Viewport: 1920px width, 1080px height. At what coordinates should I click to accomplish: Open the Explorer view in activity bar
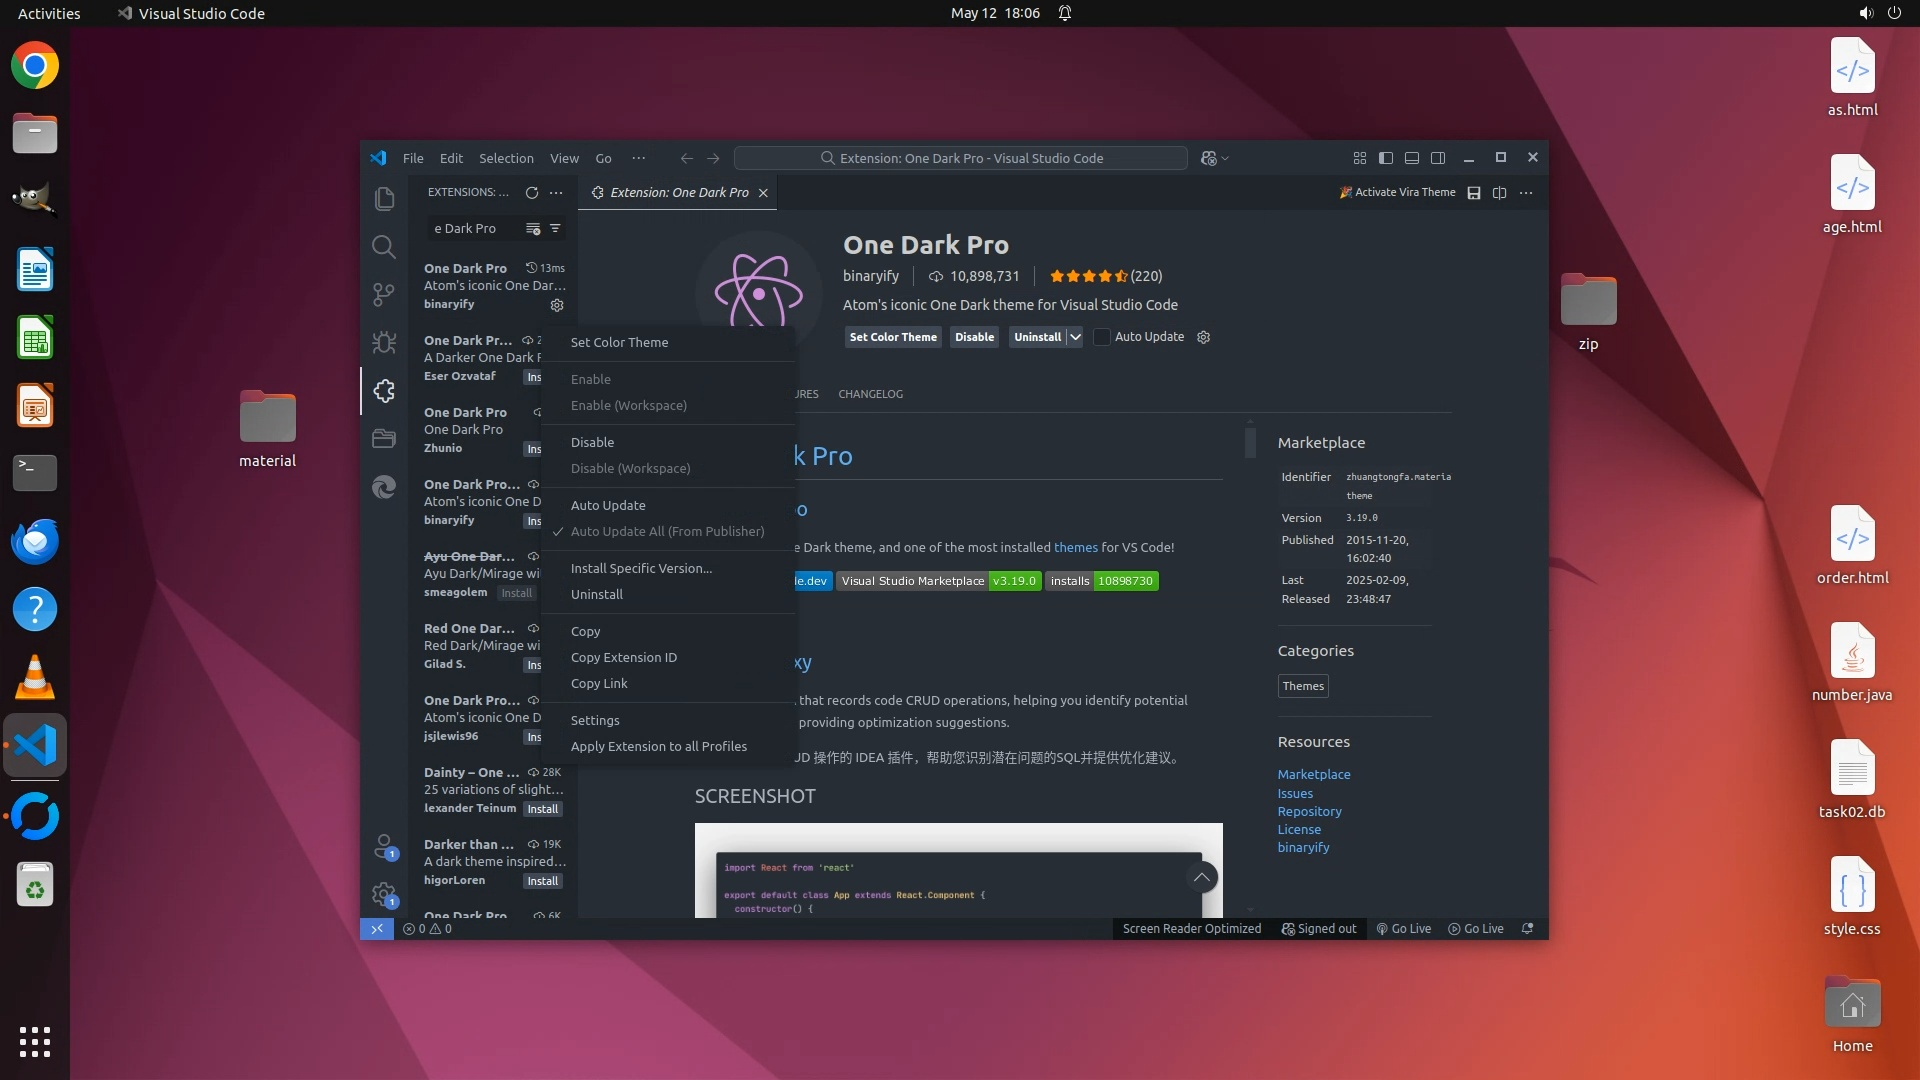(x=384, y=199)
